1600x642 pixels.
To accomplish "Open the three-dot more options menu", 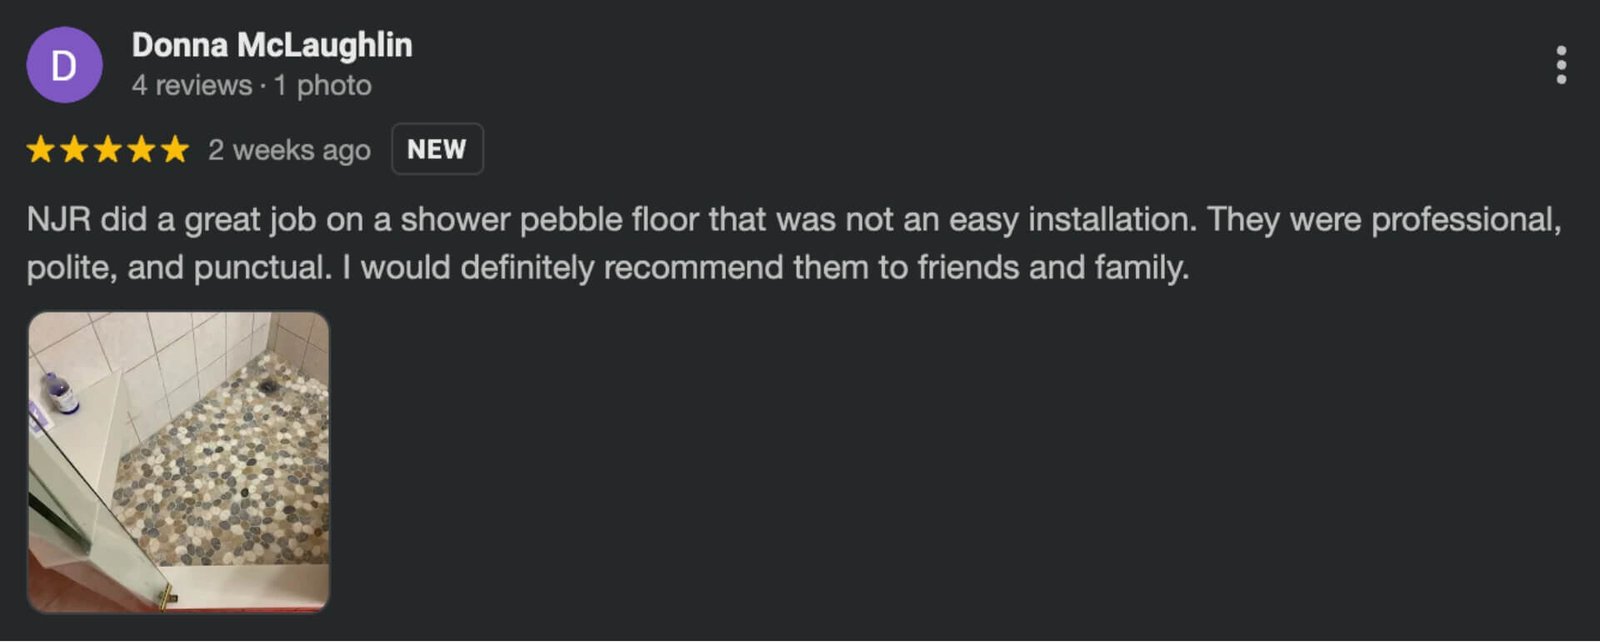I will [x=1560, y=65].
